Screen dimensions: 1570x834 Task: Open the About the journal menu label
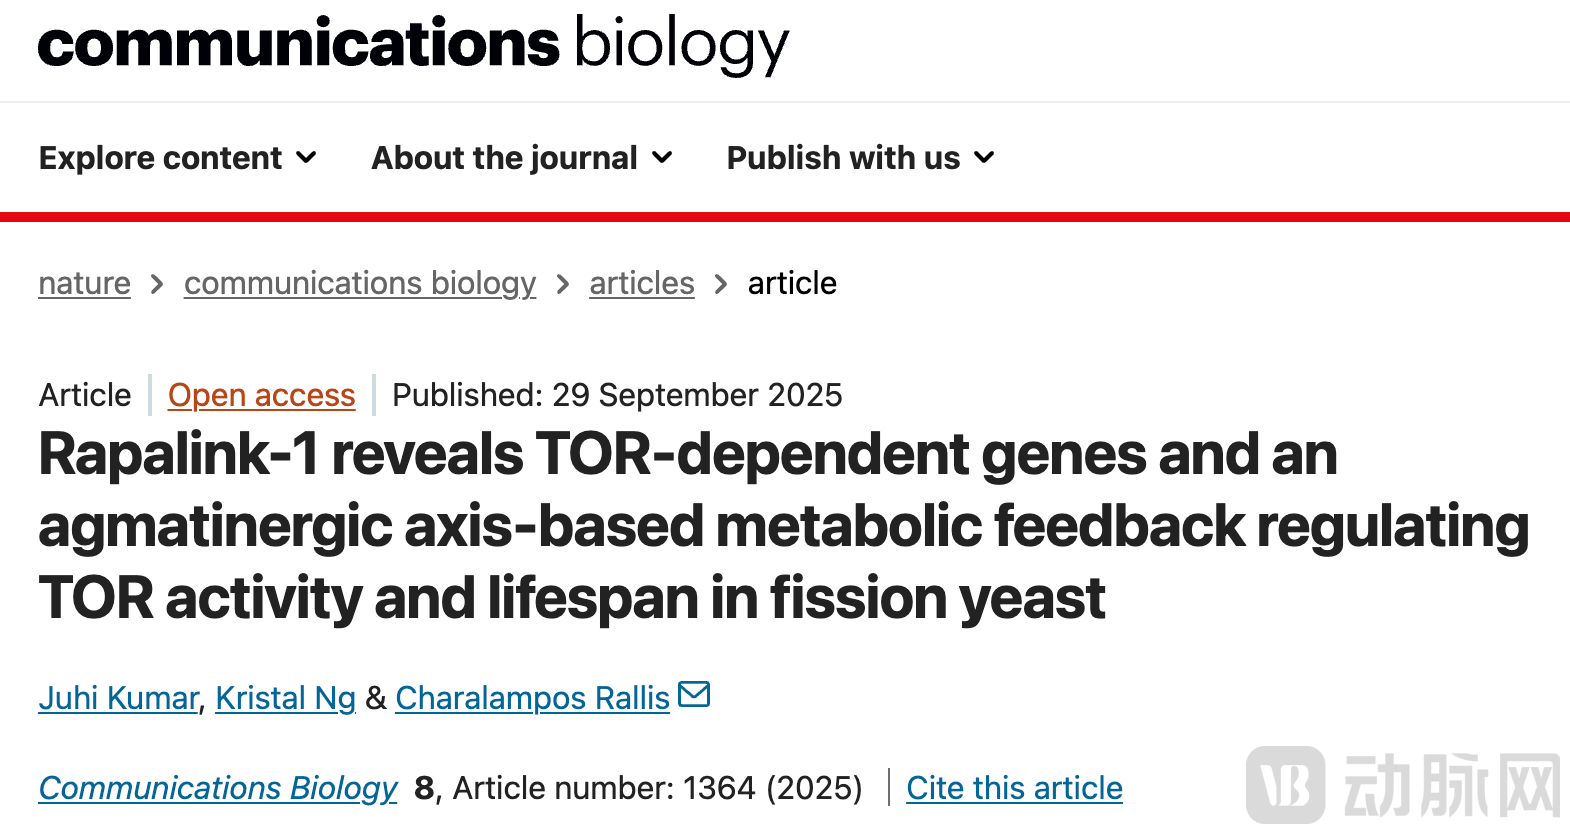(x=504, y=158)
